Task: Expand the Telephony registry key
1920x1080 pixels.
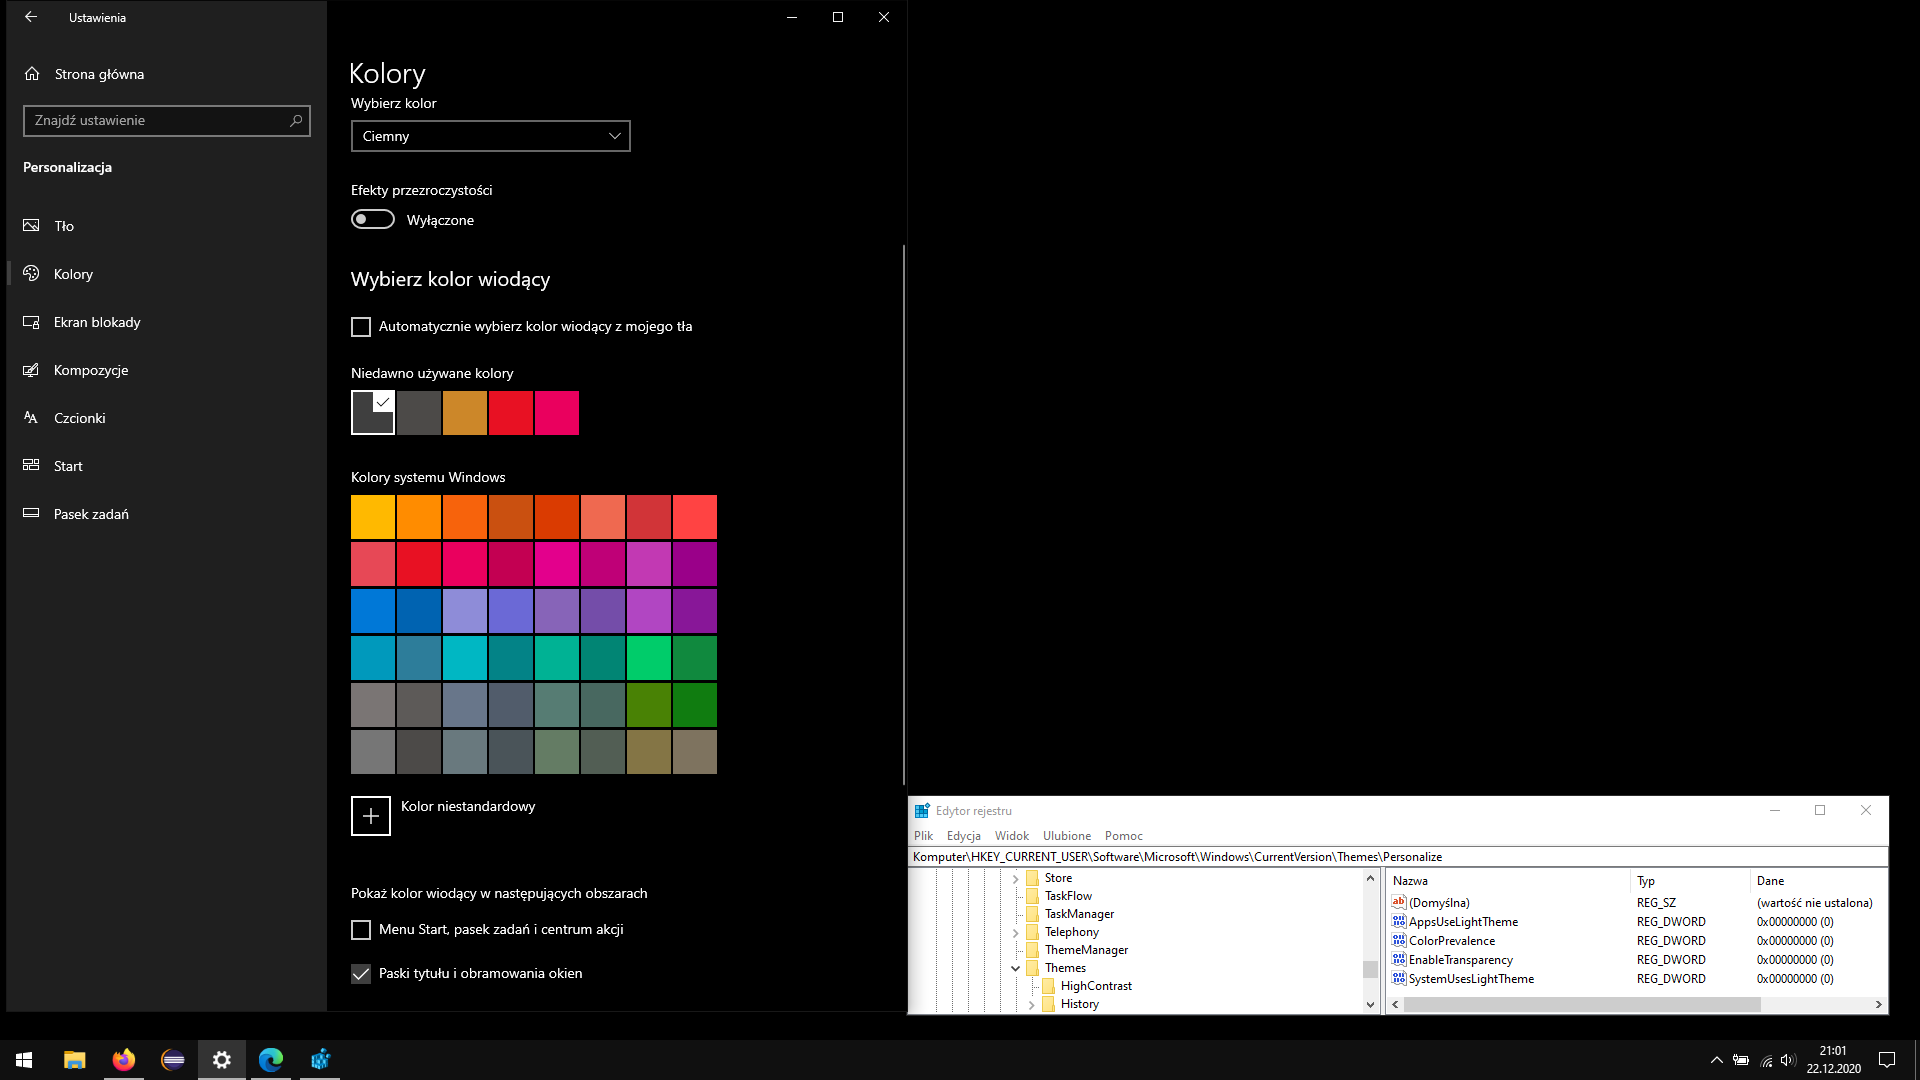Action: pyautogui.click(x=1015, y=932)
